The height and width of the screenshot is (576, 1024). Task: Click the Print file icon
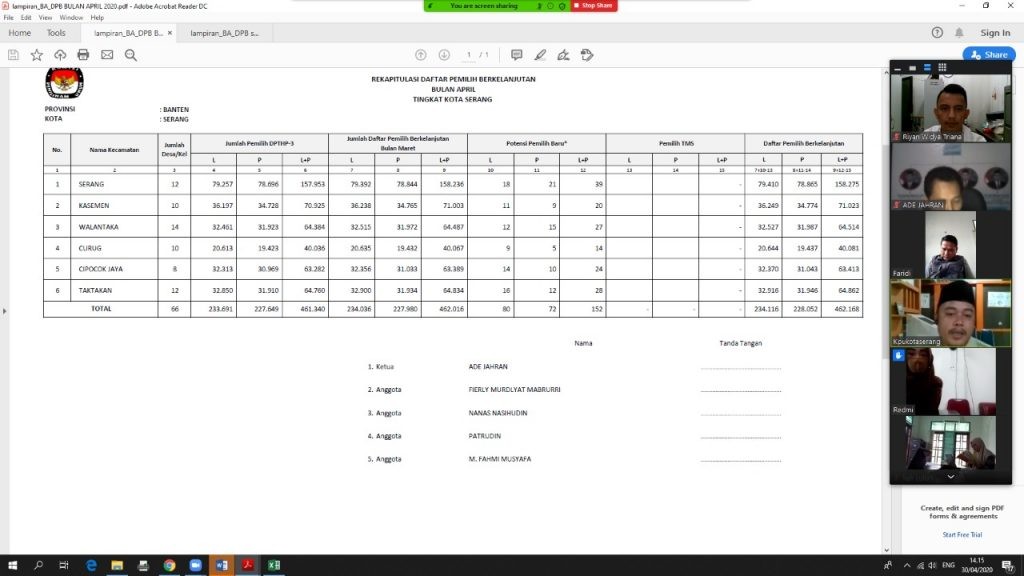pos(84,55)
